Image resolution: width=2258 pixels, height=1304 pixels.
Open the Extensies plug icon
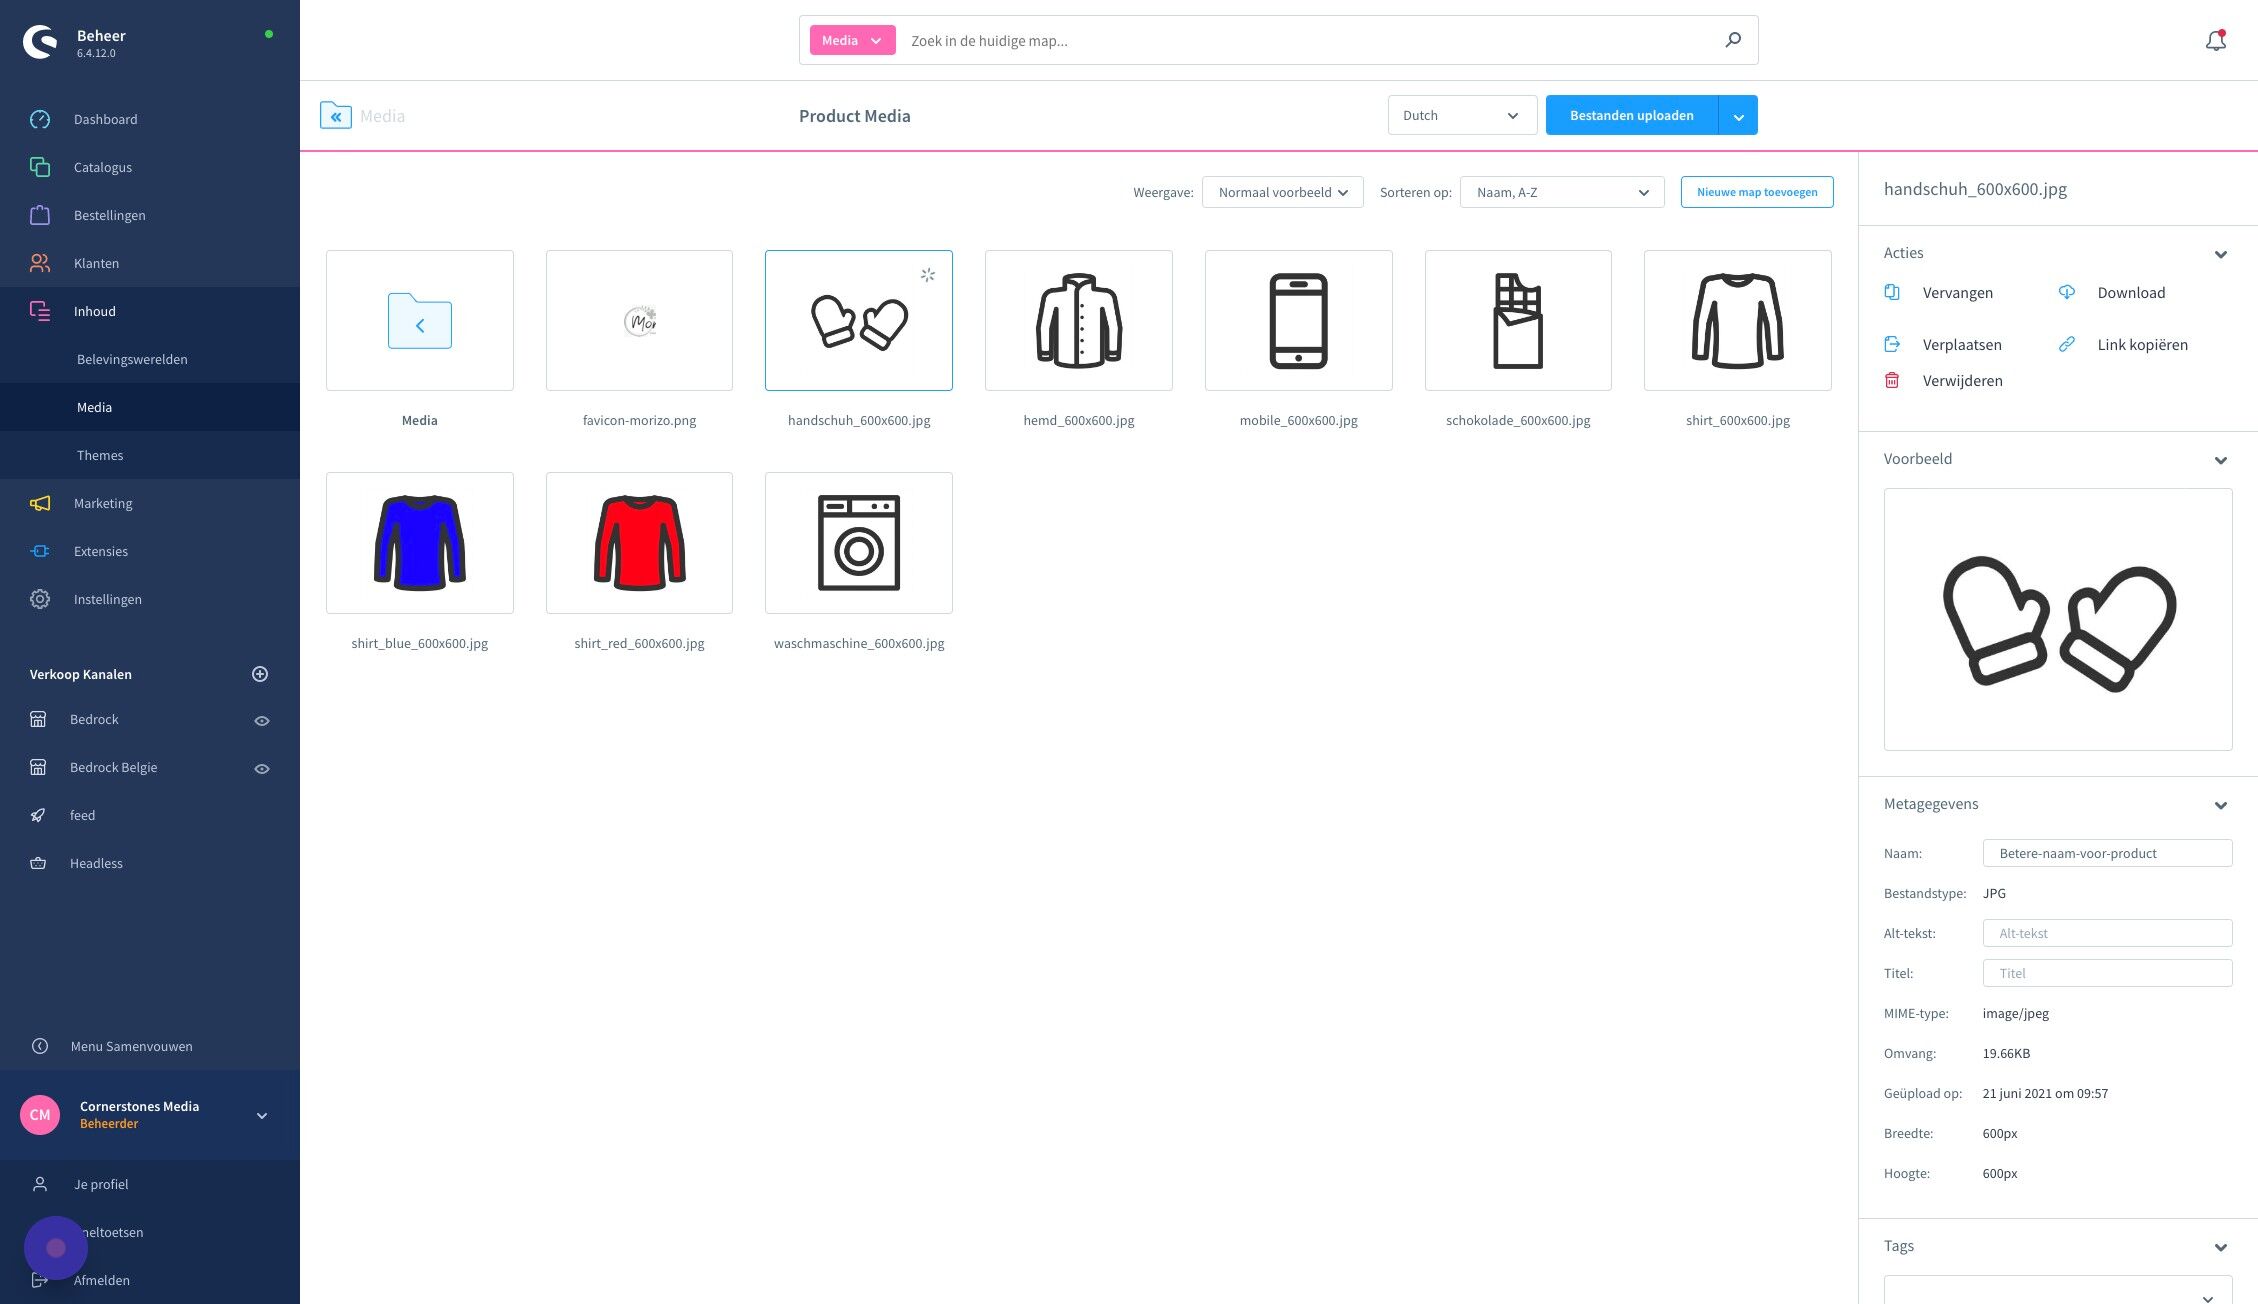point(40,551)
